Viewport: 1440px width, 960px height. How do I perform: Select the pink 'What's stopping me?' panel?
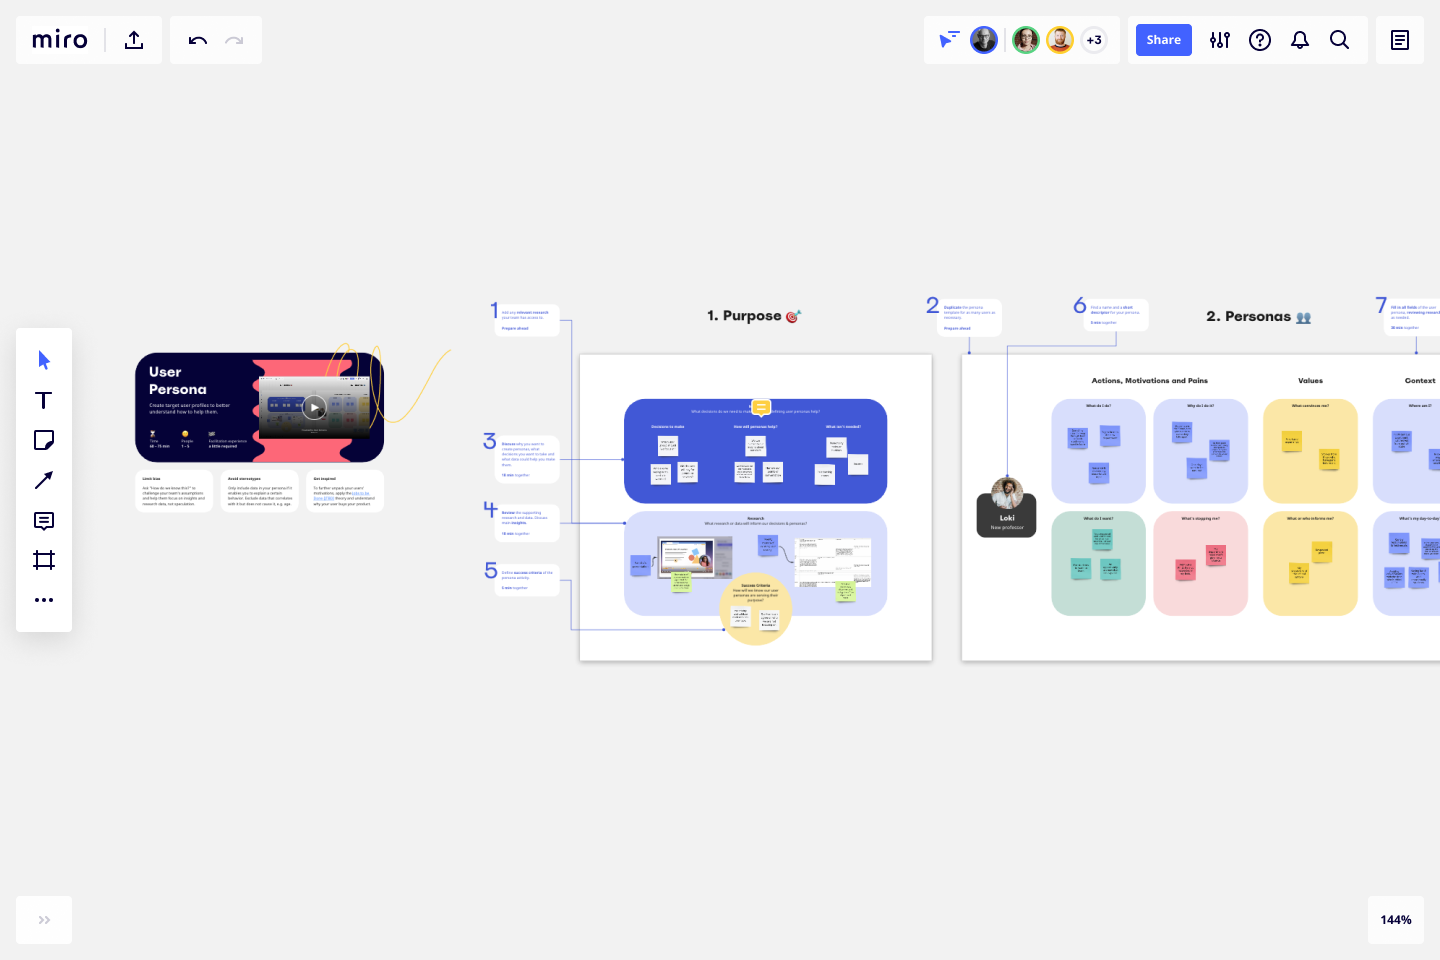coord(1200,563)
